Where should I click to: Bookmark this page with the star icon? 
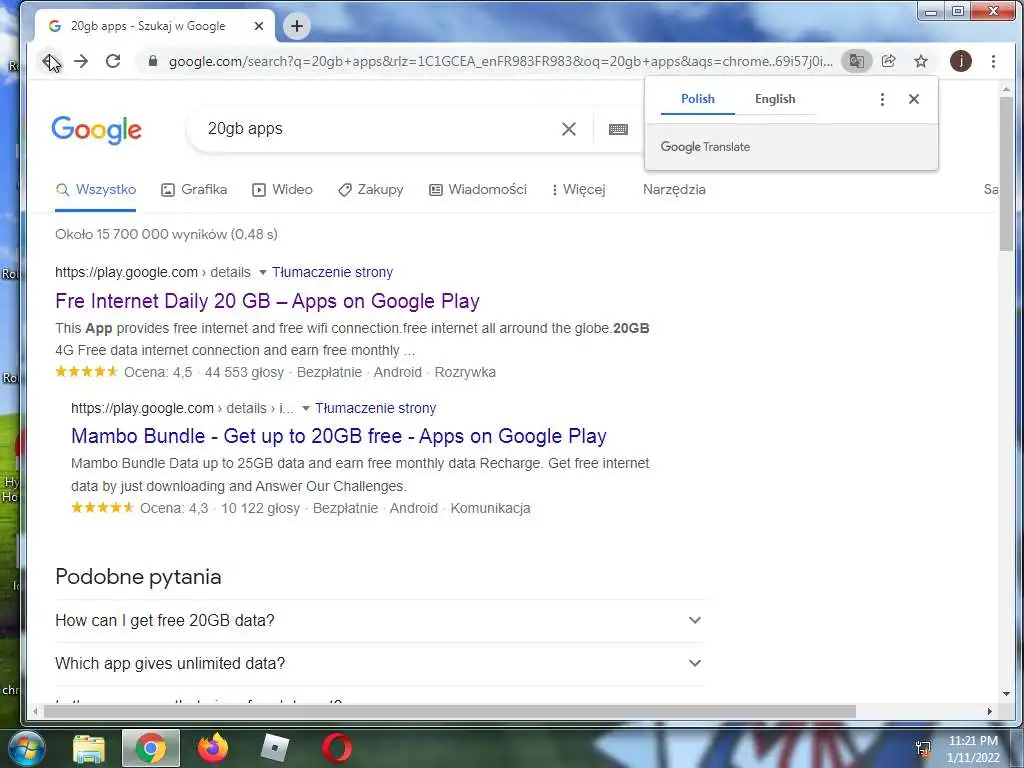(x=921, y=61)
